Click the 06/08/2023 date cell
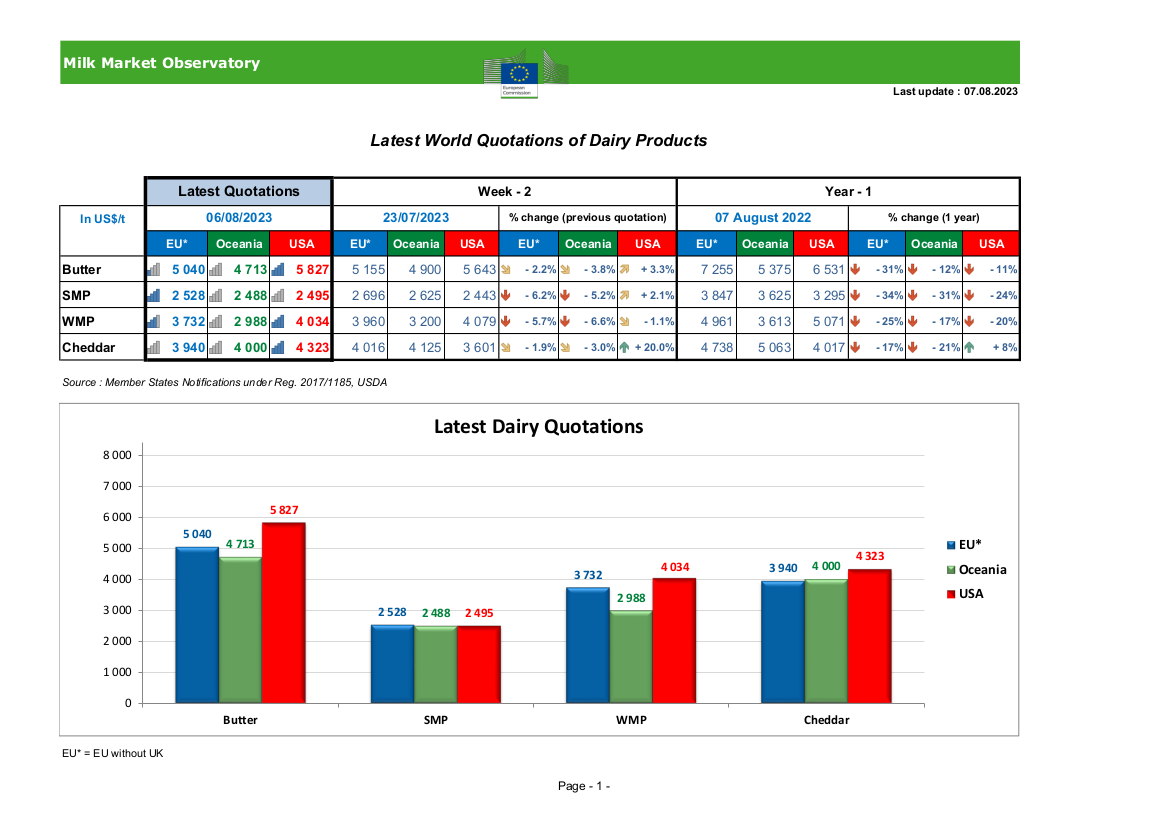The image size is (1169, 826). tap(239, 218)
